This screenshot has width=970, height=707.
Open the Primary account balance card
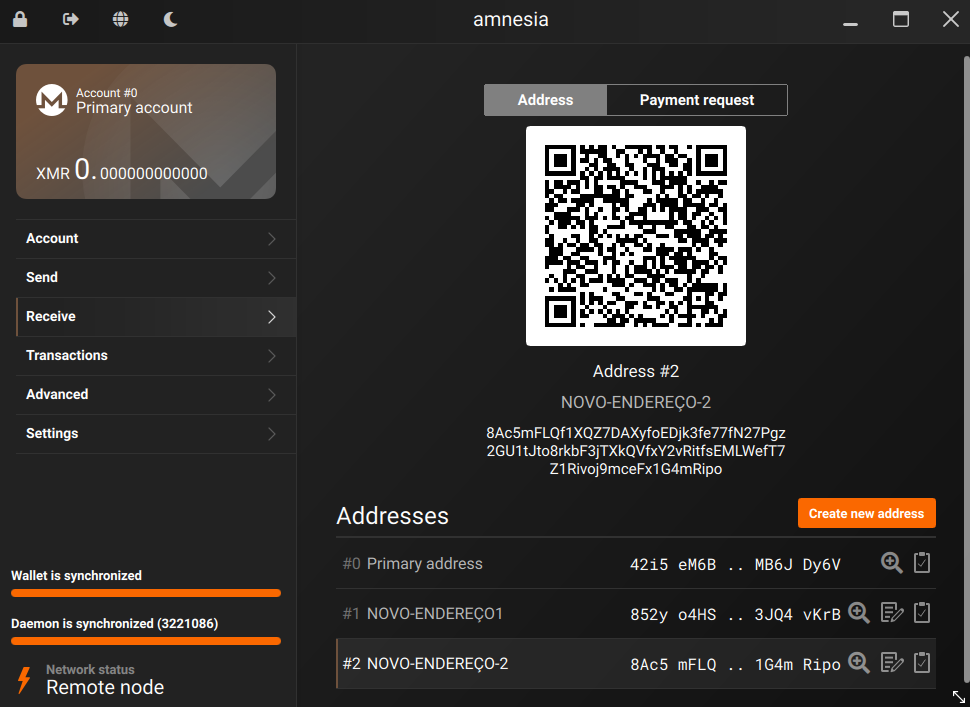pos(146,131)
